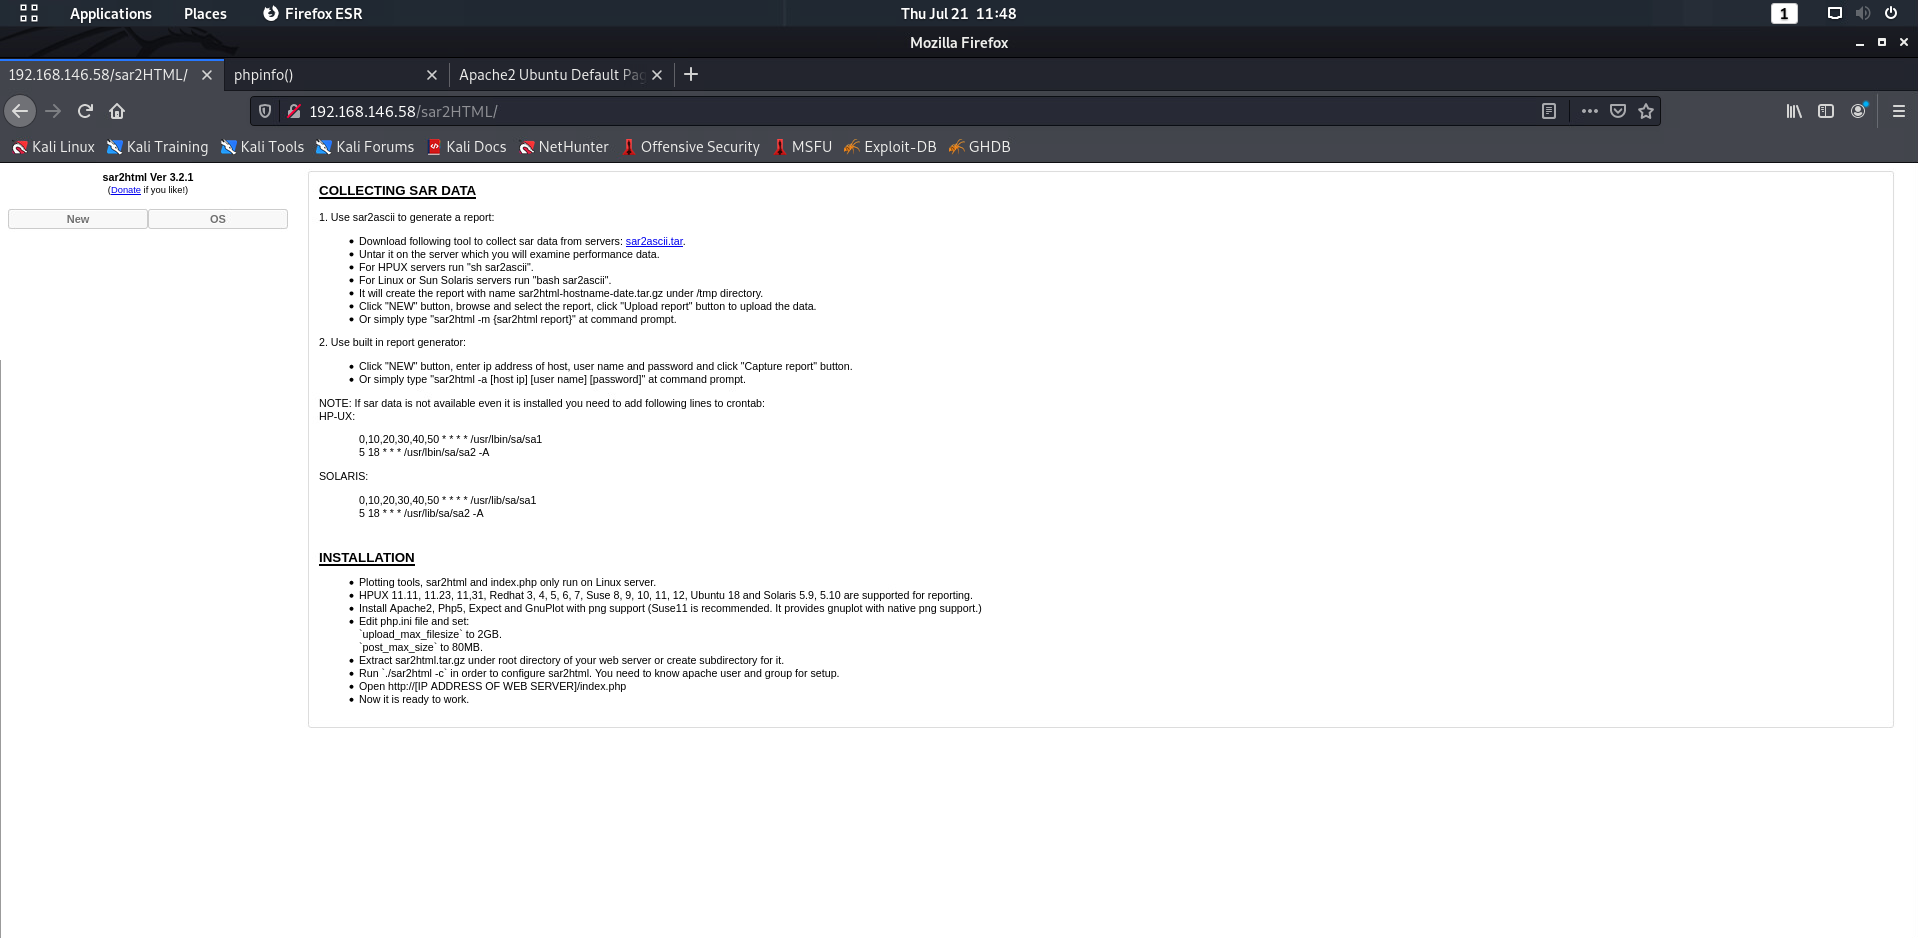Open the Places menu
The height and width of the screenshot is (938, 1918).
(x=205, y=13)
